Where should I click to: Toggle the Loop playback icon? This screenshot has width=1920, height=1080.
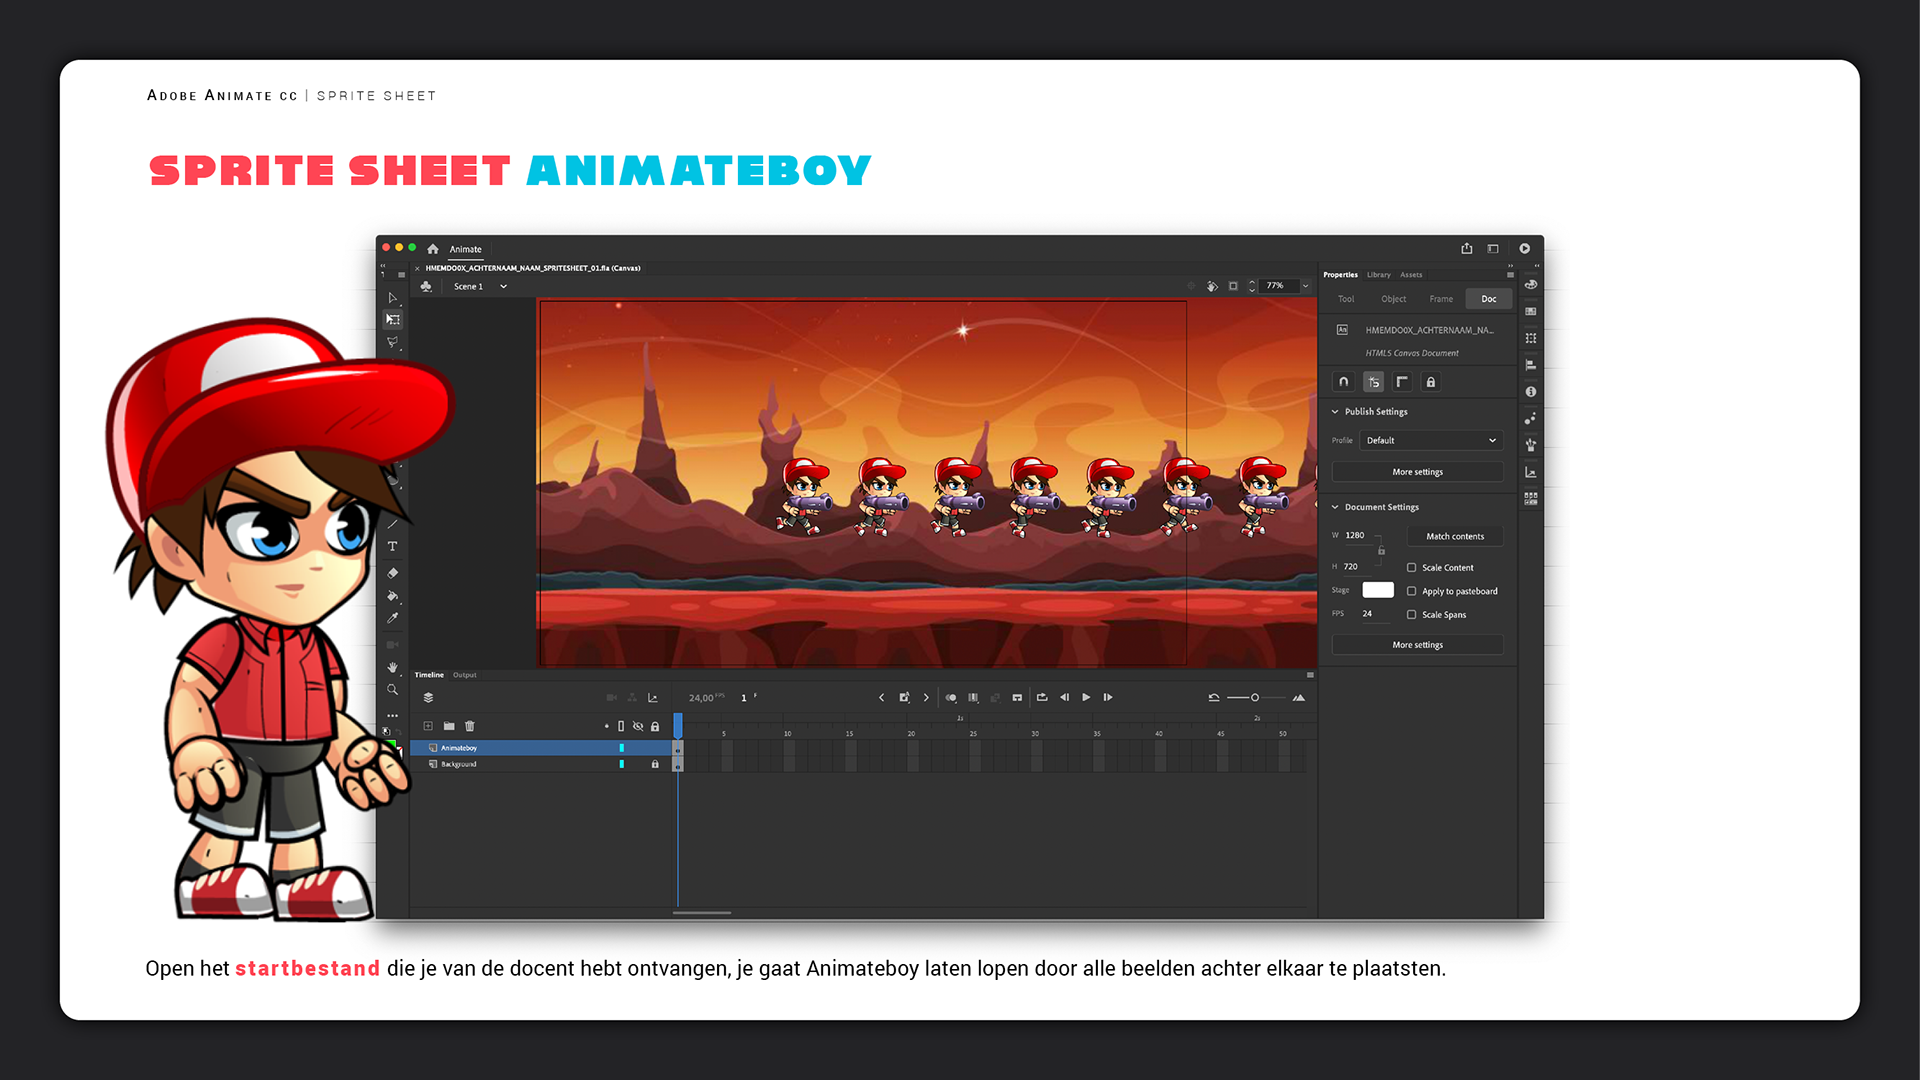tap(1042, 698)
